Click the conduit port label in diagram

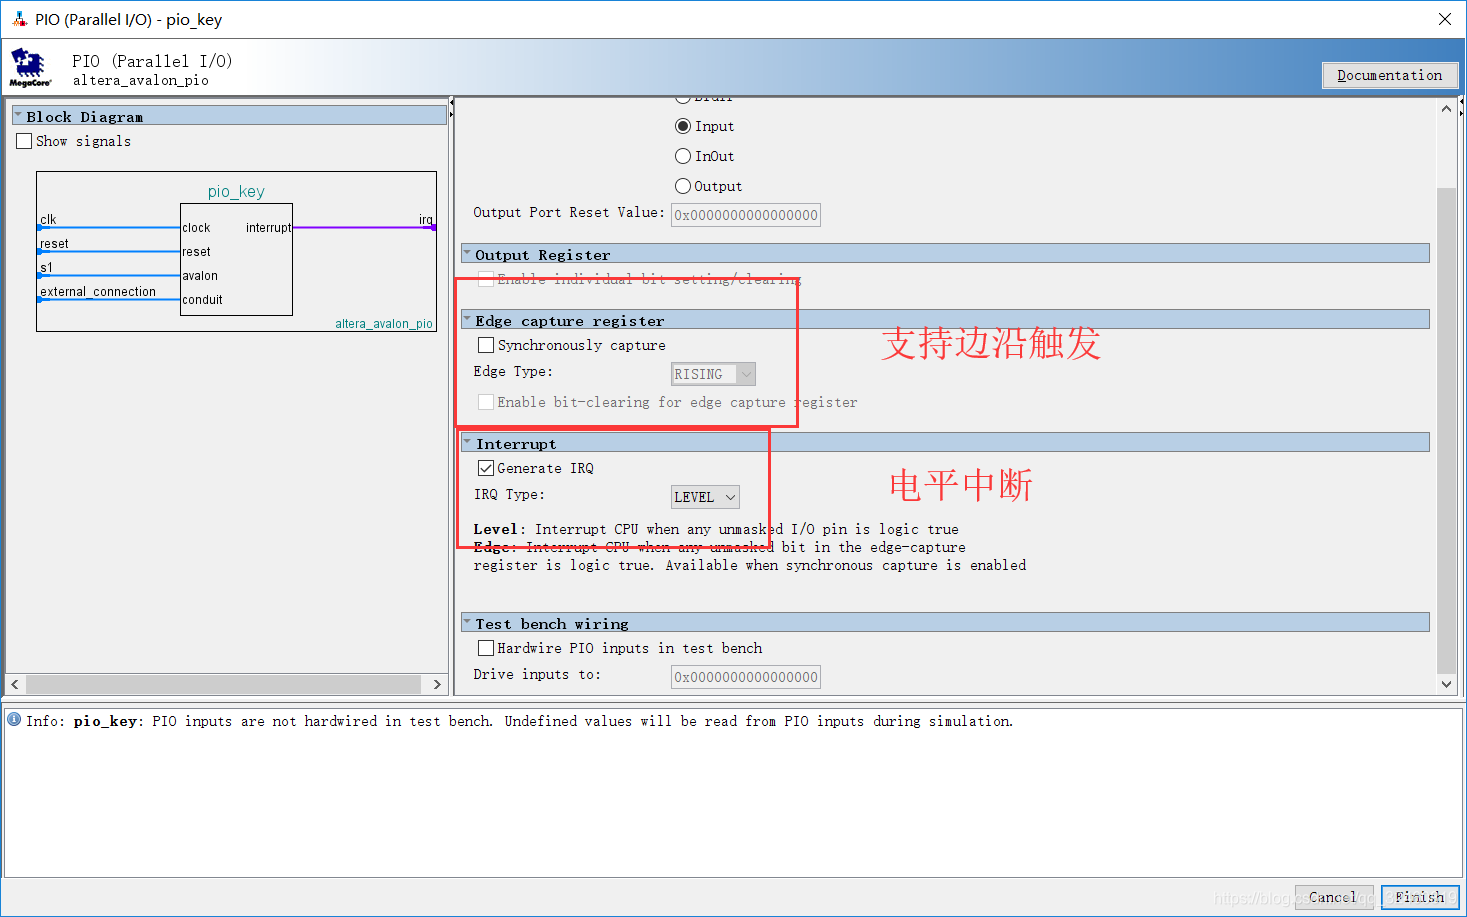[202, 299]
